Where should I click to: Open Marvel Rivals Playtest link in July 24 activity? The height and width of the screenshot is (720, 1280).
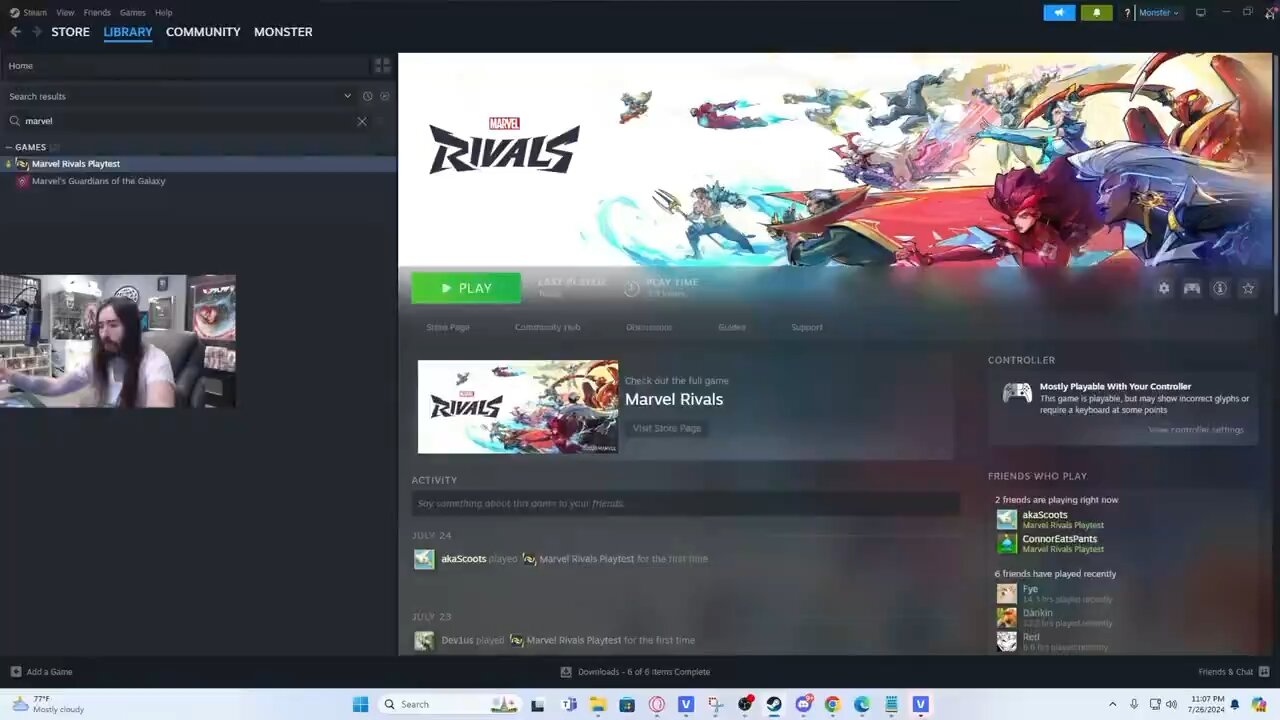586,559
